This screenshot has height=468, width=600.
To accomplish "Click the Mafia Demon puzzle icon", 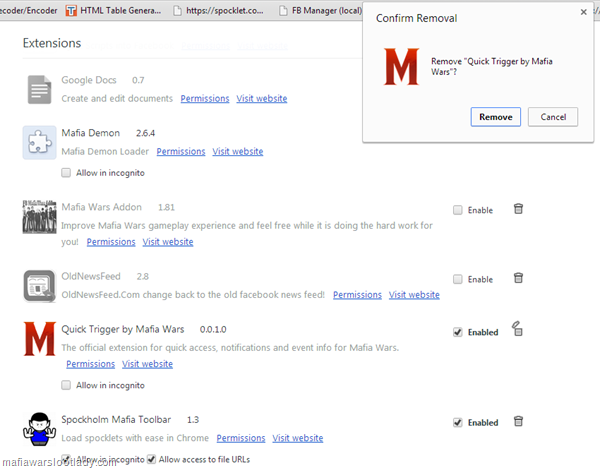I will [x=39, y=142].
